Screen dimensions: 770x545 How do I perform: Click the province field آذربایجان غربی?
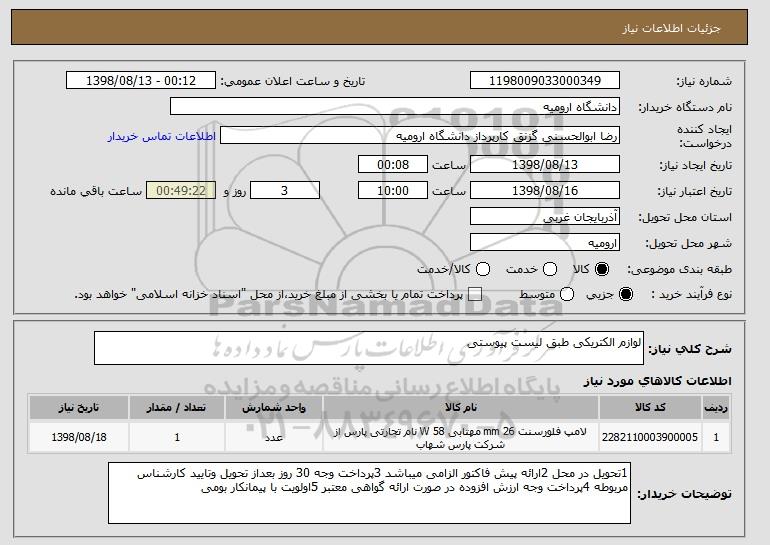(545, 217)
